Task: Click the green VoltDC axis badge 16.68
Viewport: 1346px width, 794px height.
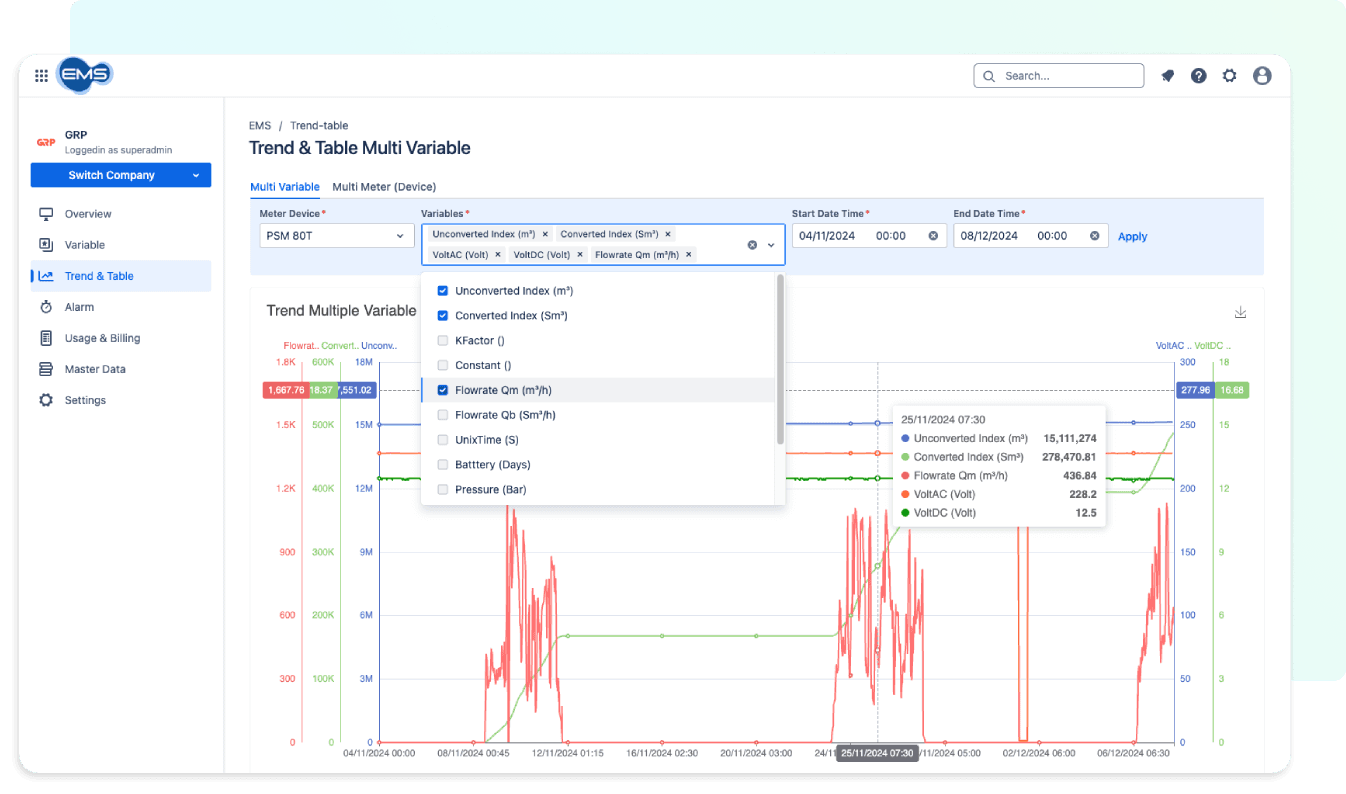Action: [1232, 390]
